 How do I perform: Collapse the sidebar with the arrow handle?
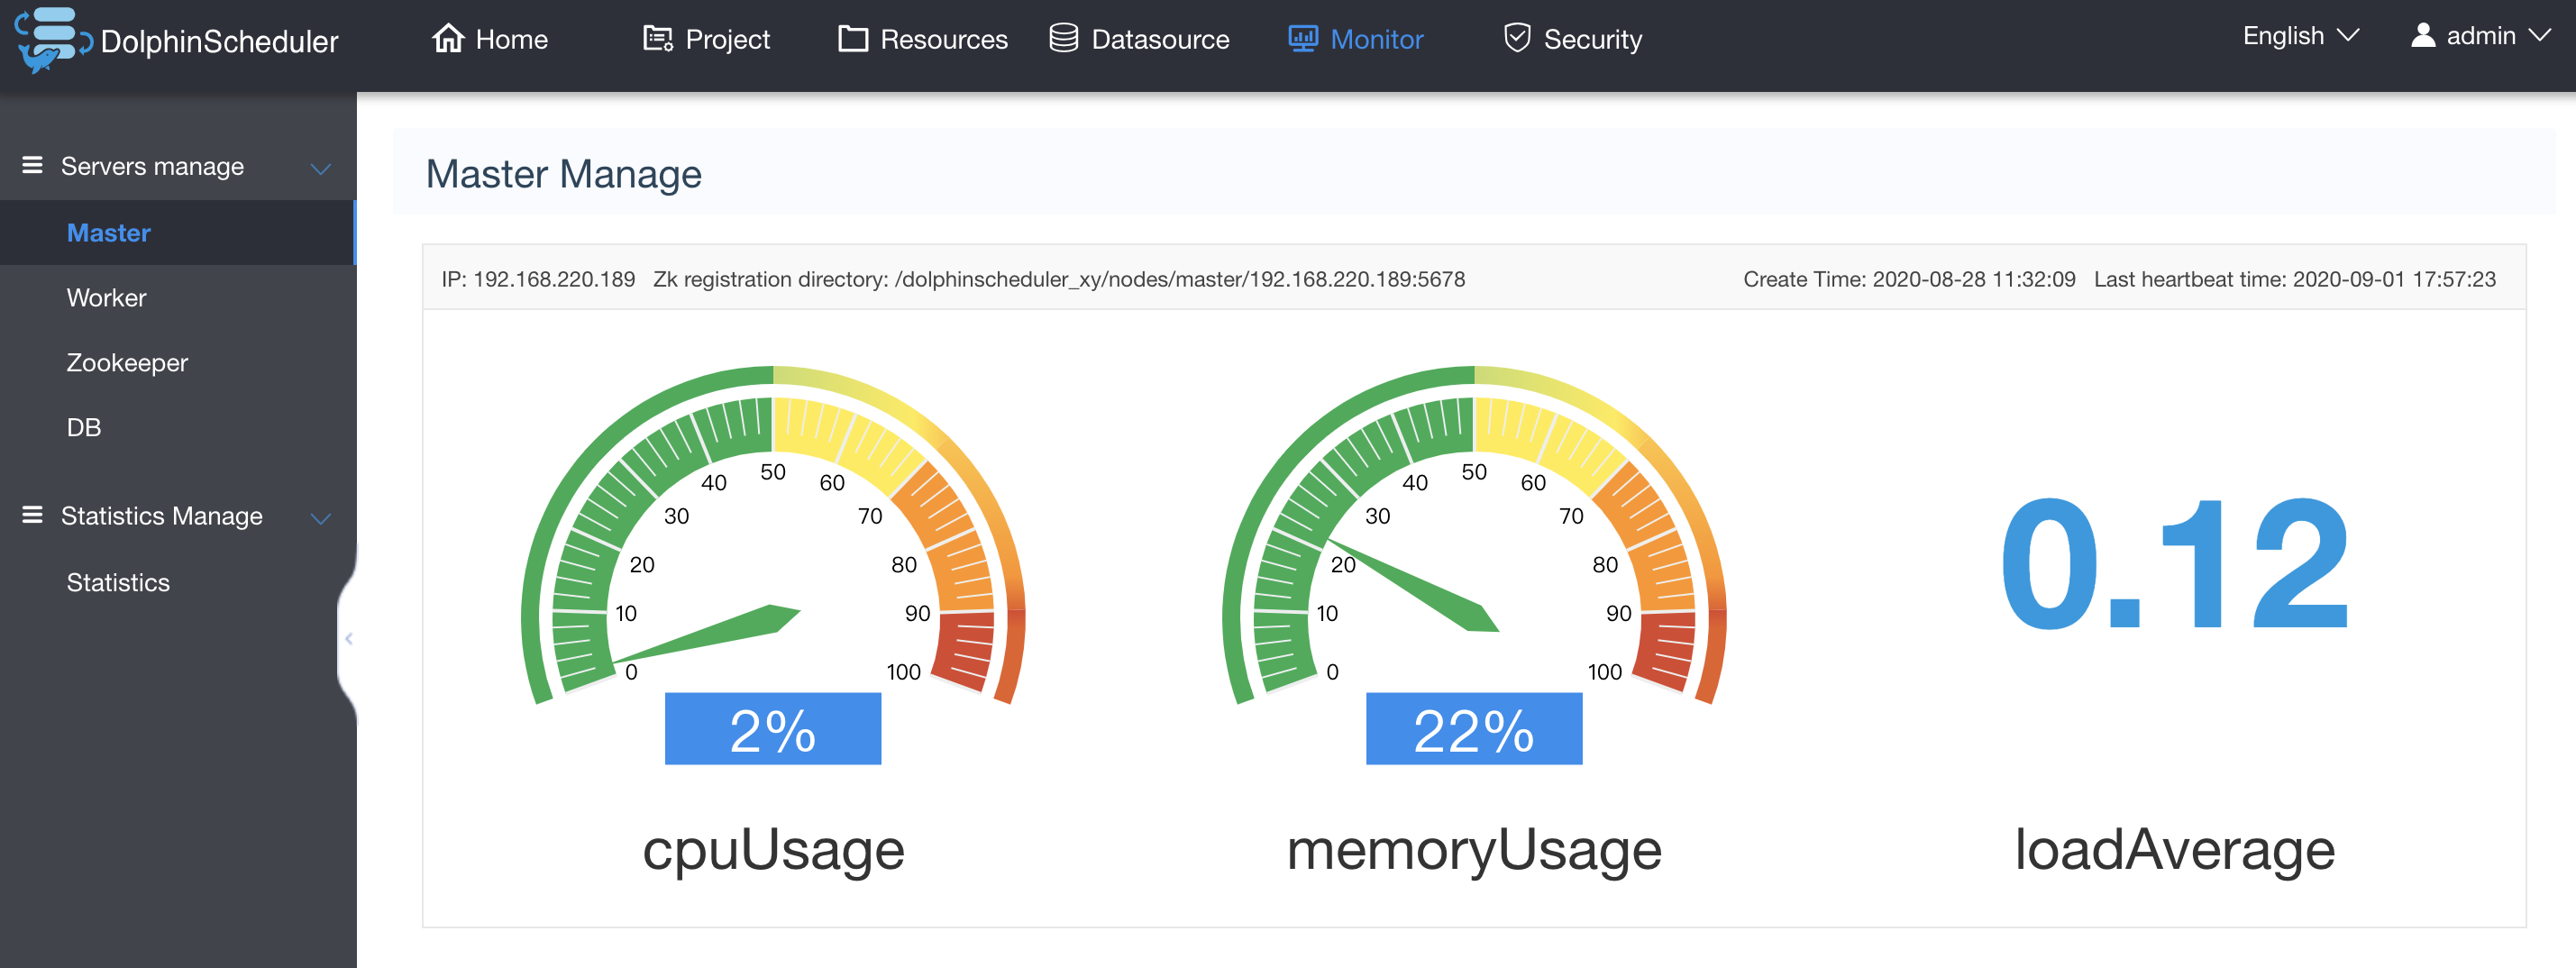pyautogui.click(x=349, y=638)
